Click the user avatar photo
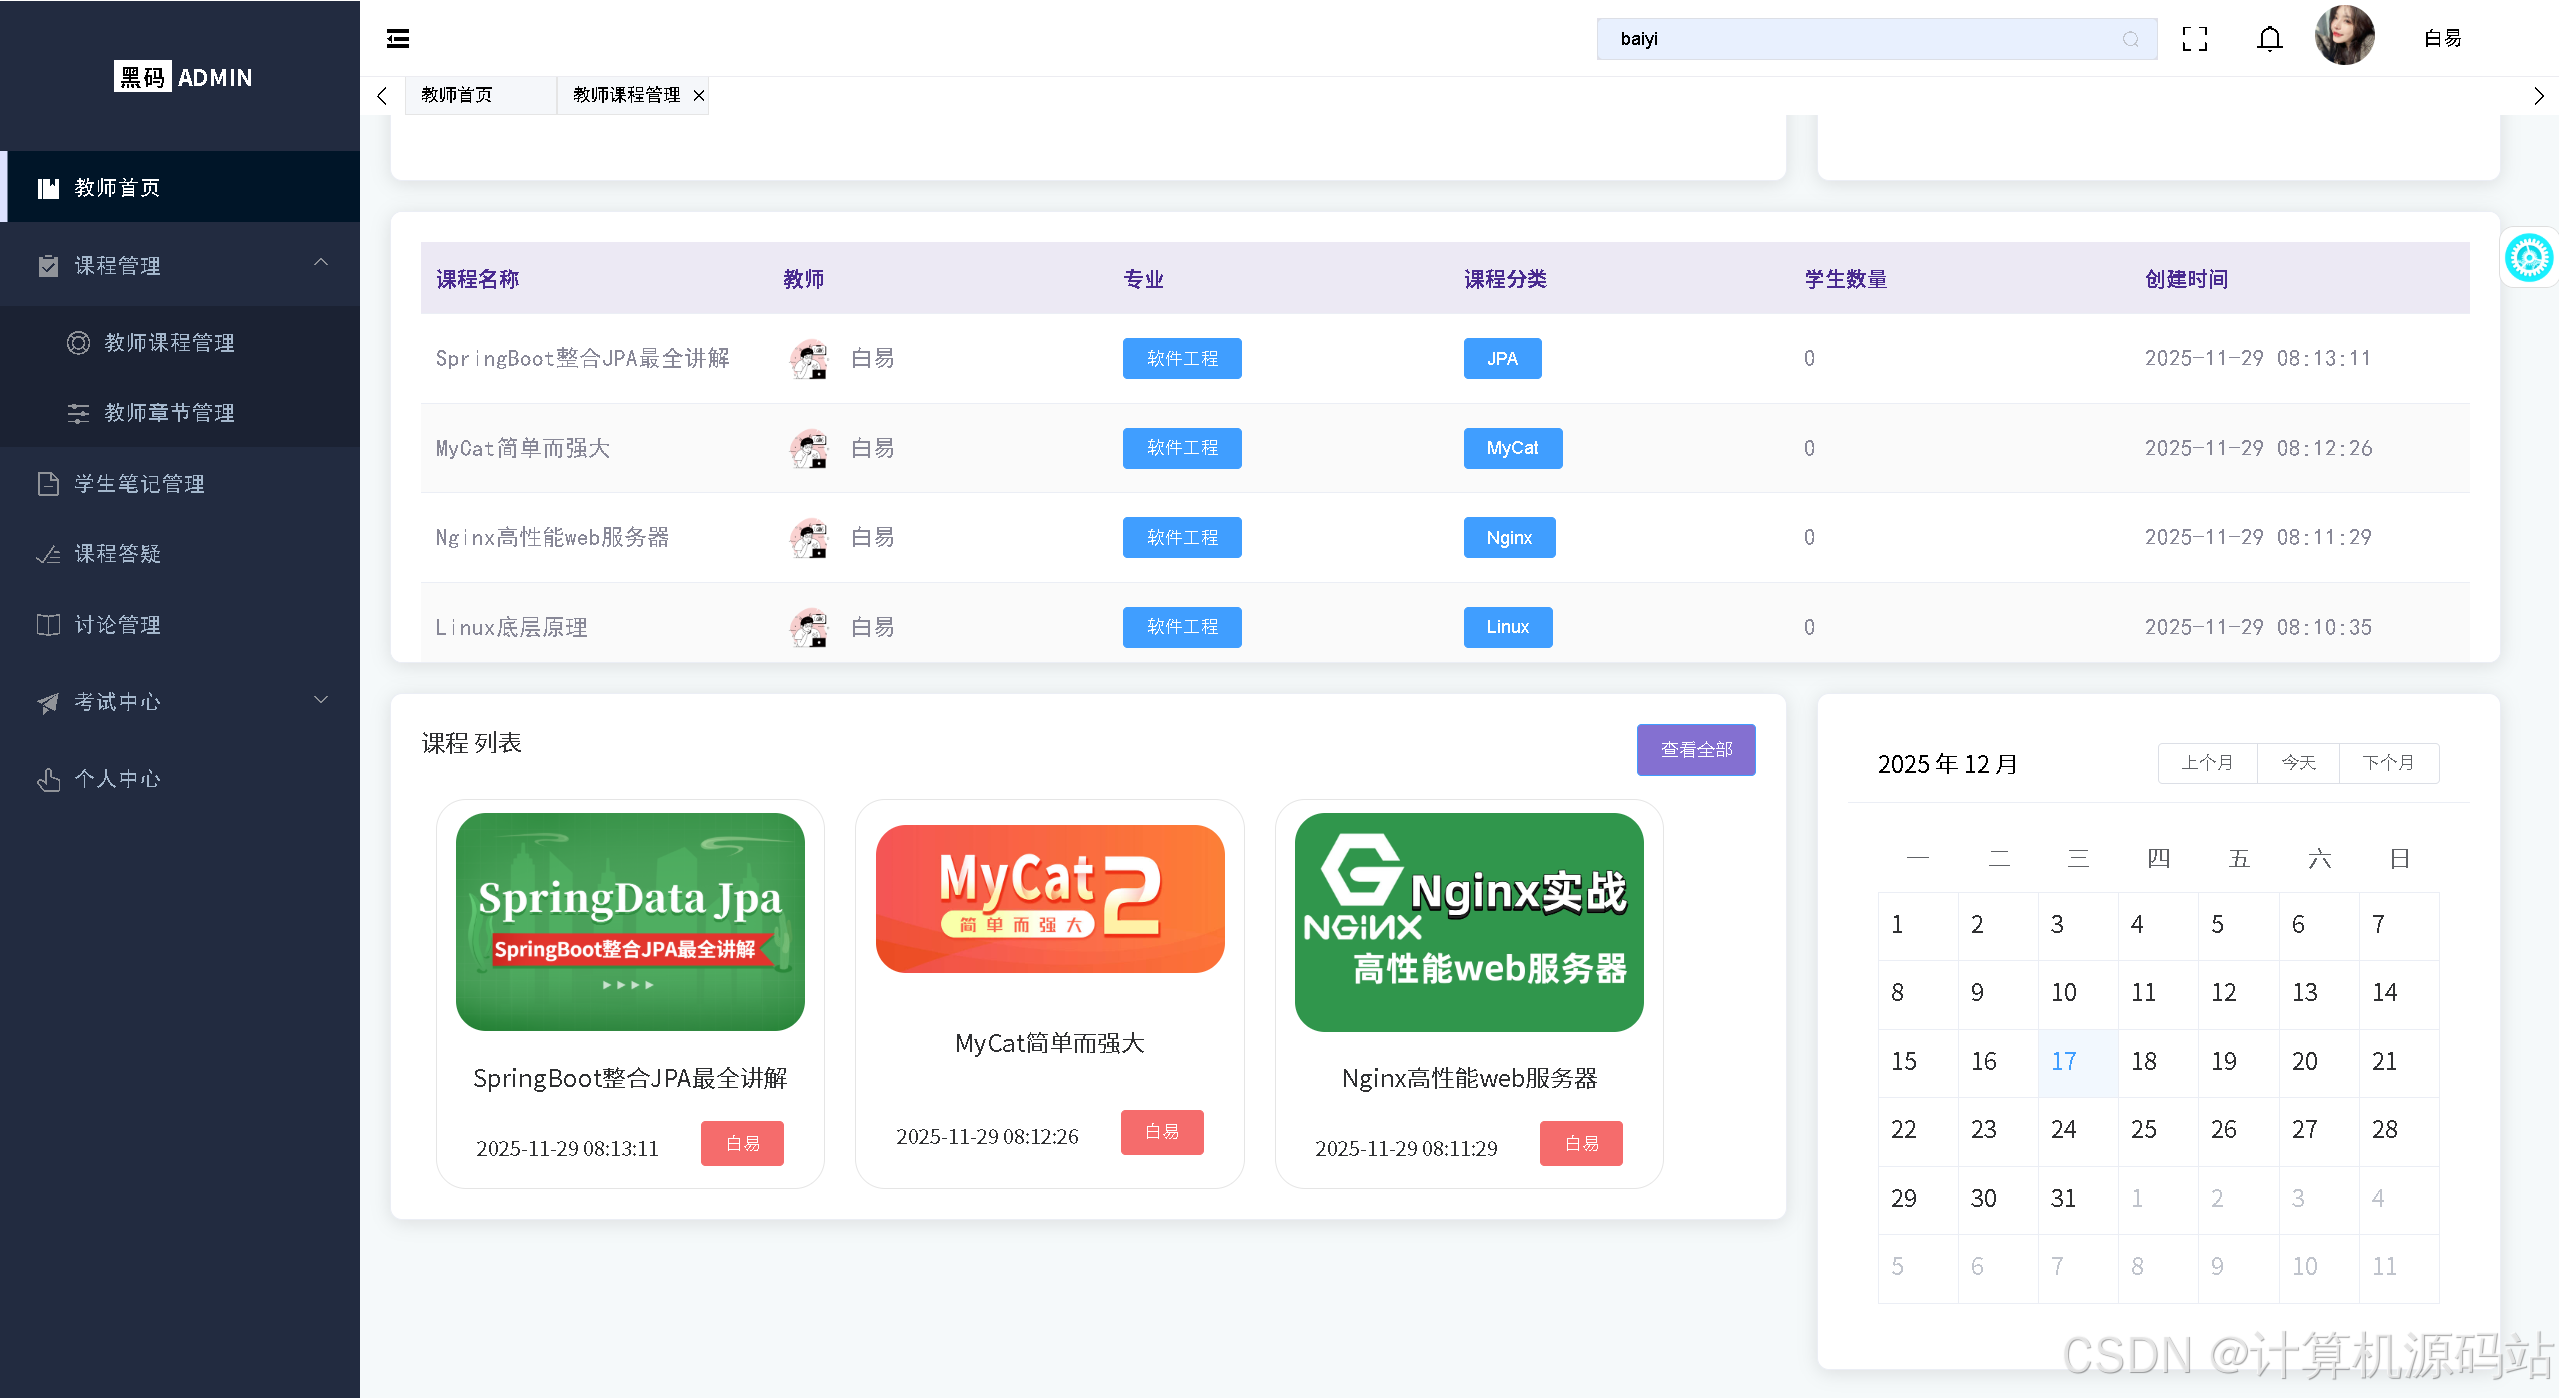Screen dimensions: 2559x1398 (2344, 37)
